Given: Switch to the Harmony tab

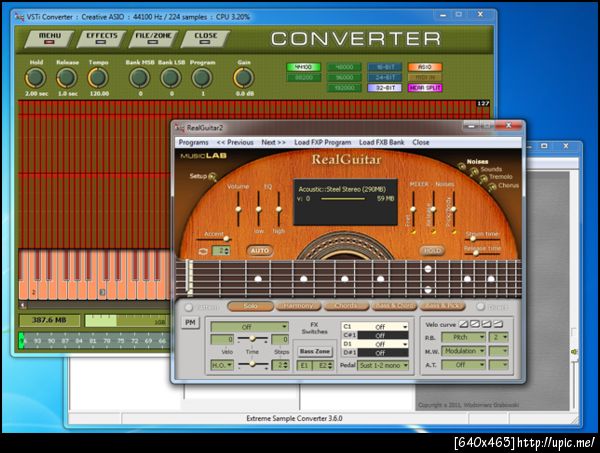Looking at the screenshot, I should pyautogui.click(x=298, y=306).
